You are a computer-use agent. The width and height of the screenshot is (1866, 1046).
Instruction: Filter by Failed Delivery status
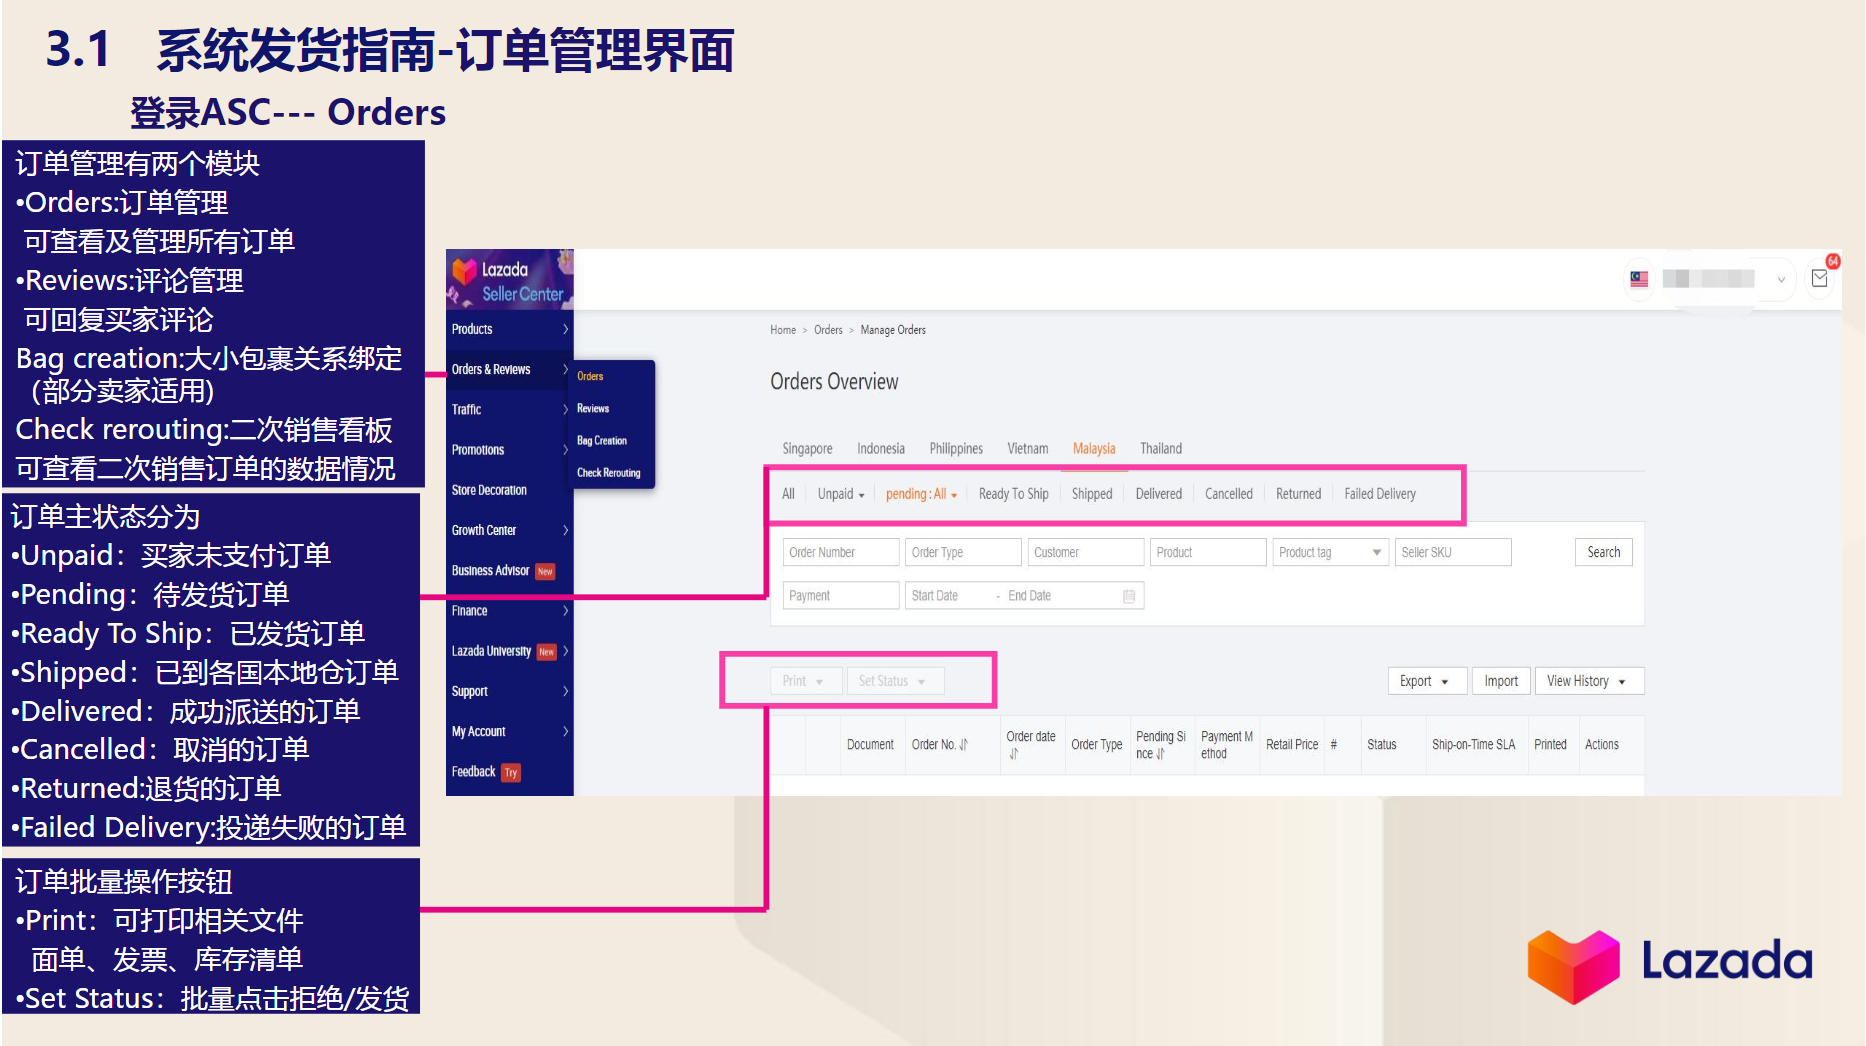(1380, 494)
